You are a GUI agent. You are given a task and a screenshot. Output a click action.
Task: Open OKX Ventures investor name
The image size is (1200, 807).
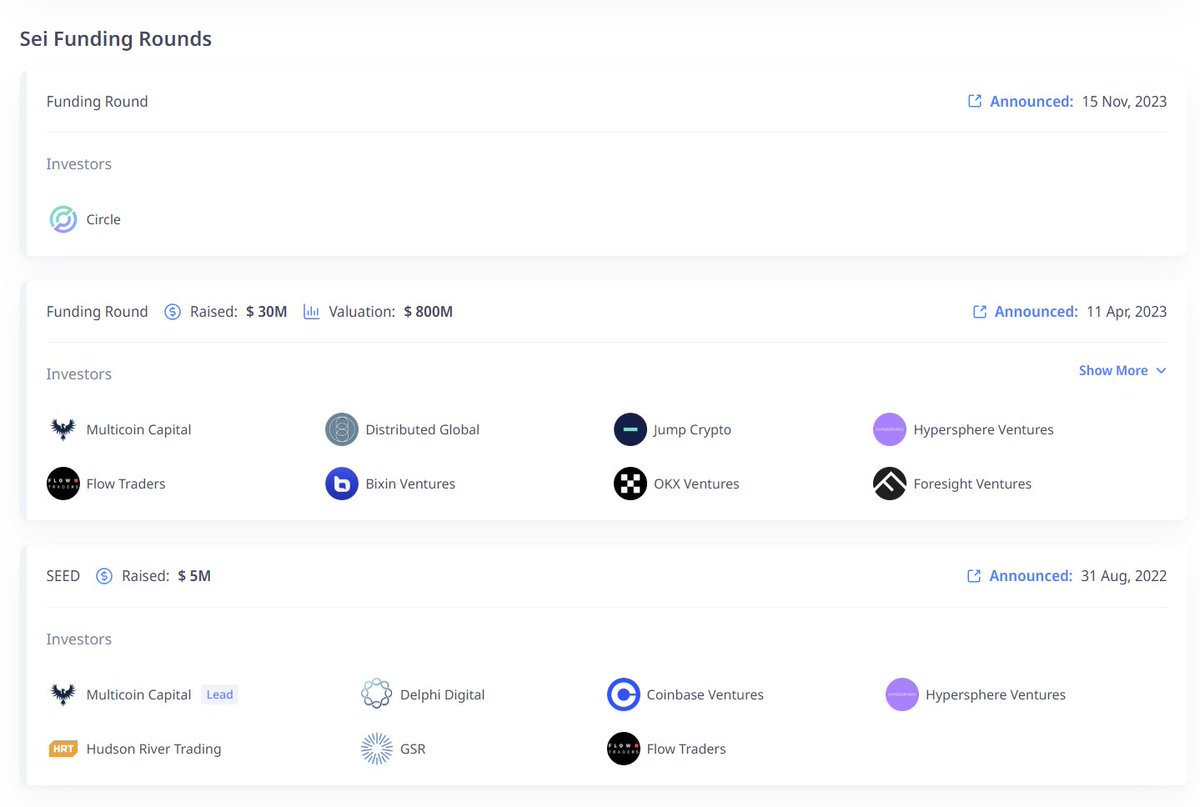(697, 484)
